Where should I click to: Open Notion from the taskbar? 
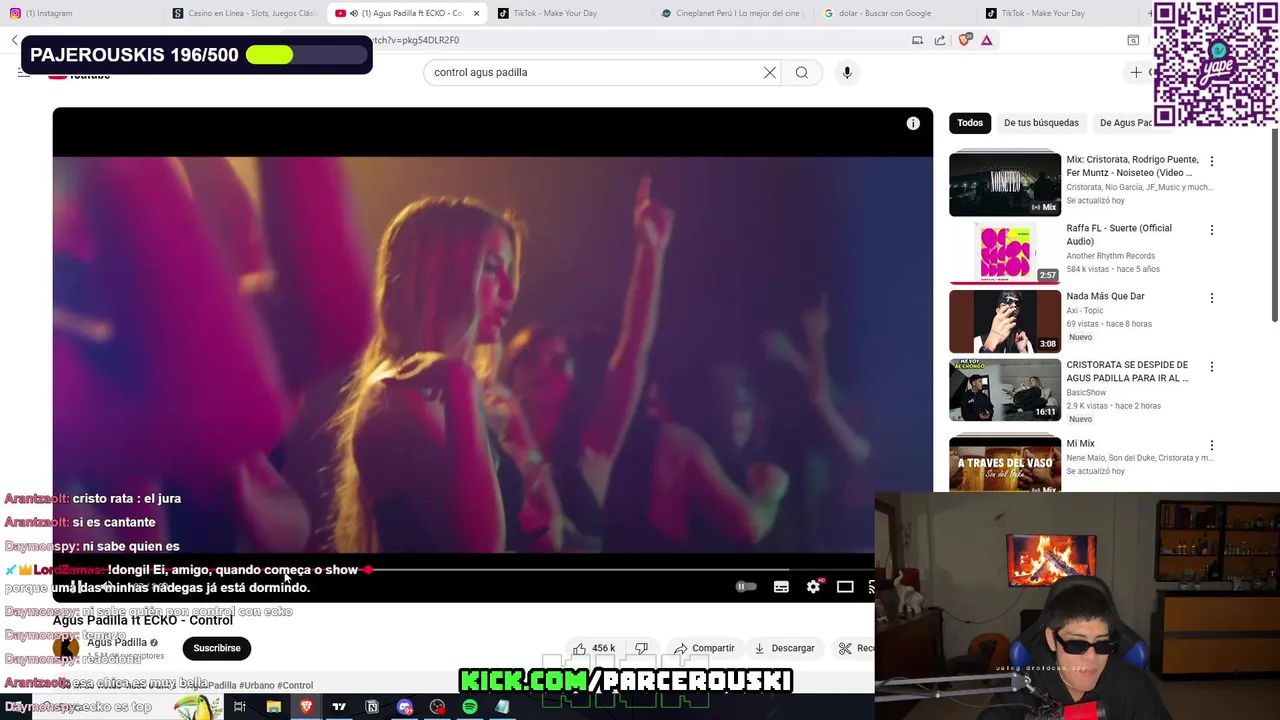372,707
